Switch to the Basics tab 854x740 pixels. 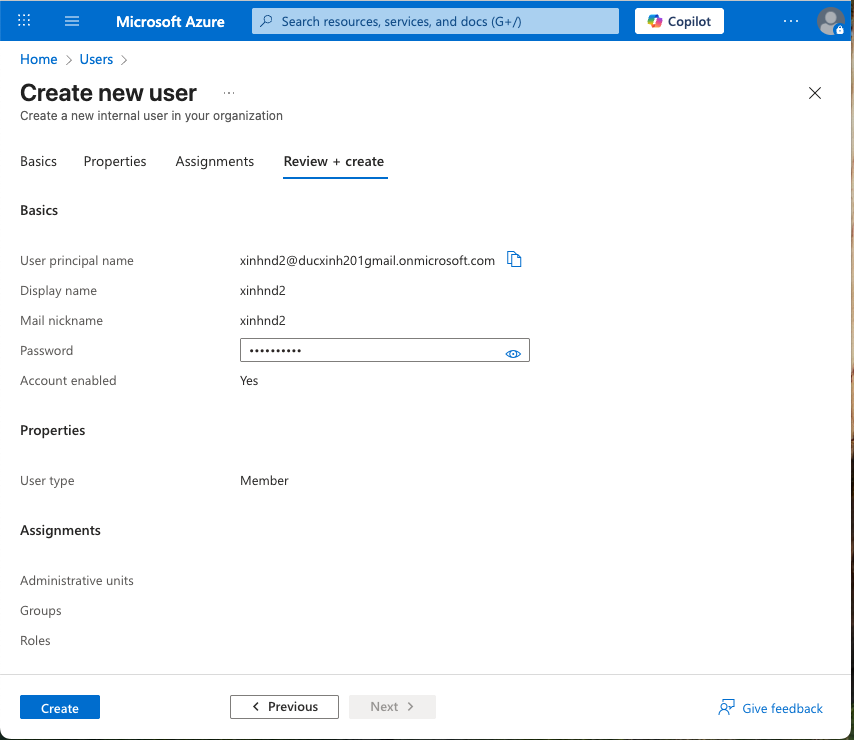click(x=38, y=161)
